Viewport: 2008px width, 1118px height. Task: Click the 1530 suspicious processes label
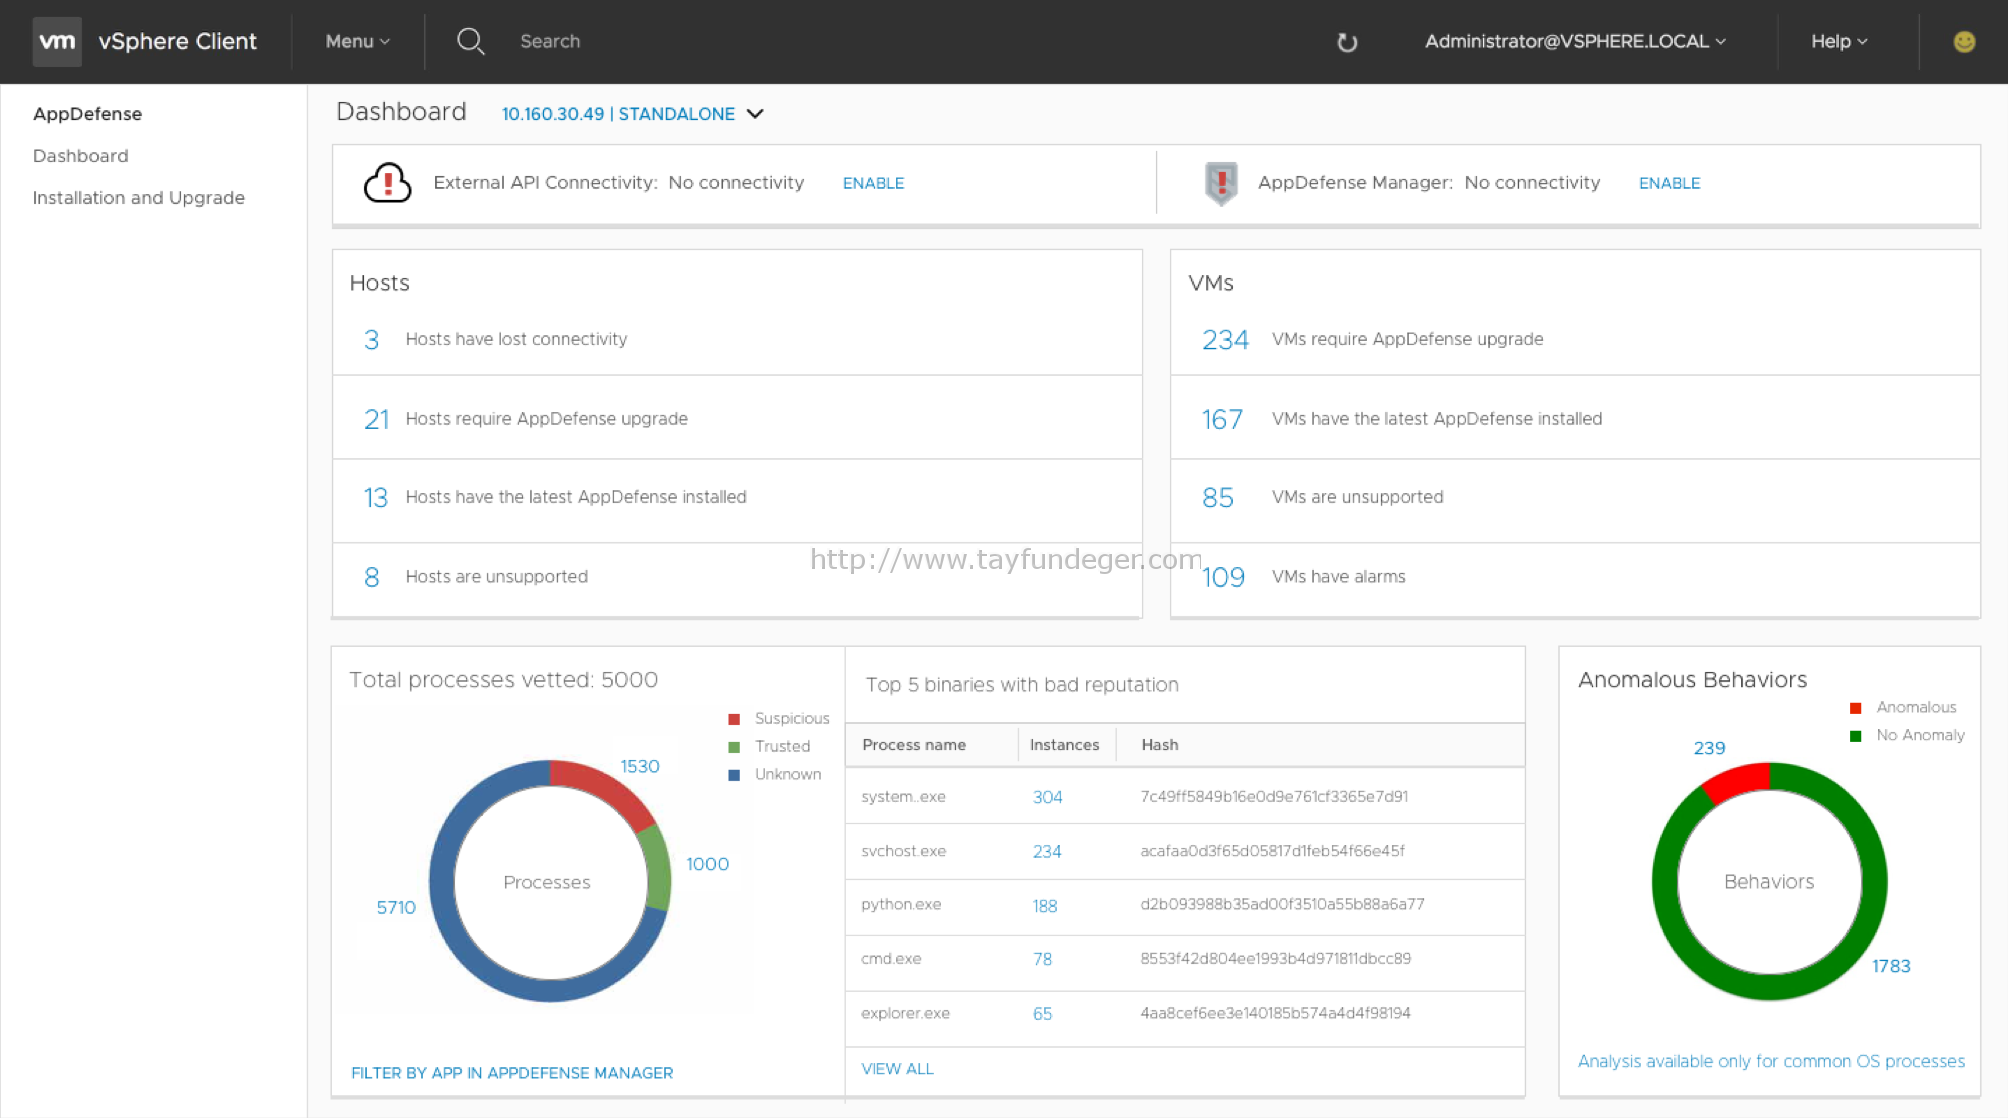[640, 766]
